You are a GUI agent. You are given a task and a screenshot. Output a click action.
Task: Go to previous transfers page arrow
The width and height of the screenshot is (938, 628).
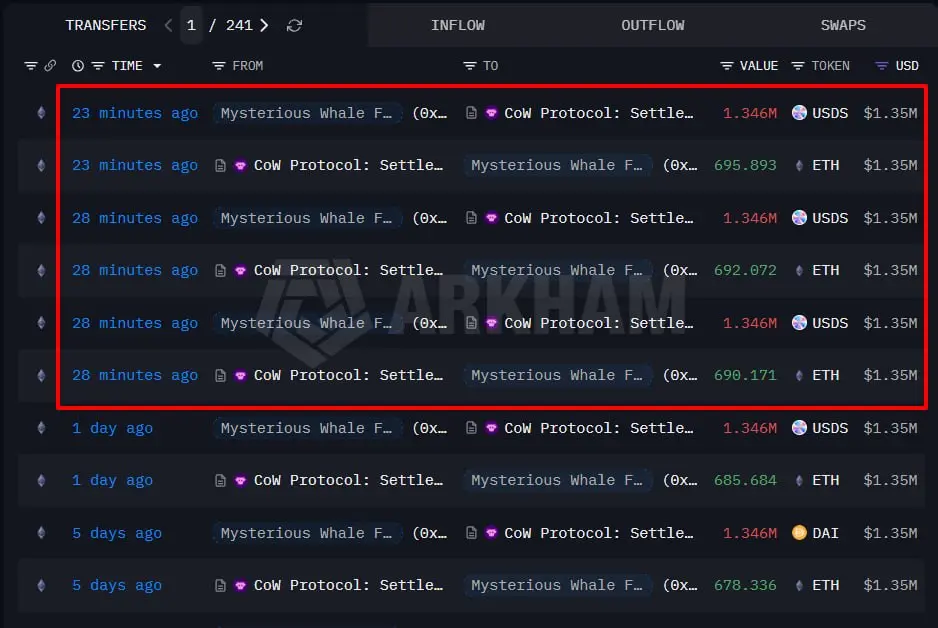(169, 25)
